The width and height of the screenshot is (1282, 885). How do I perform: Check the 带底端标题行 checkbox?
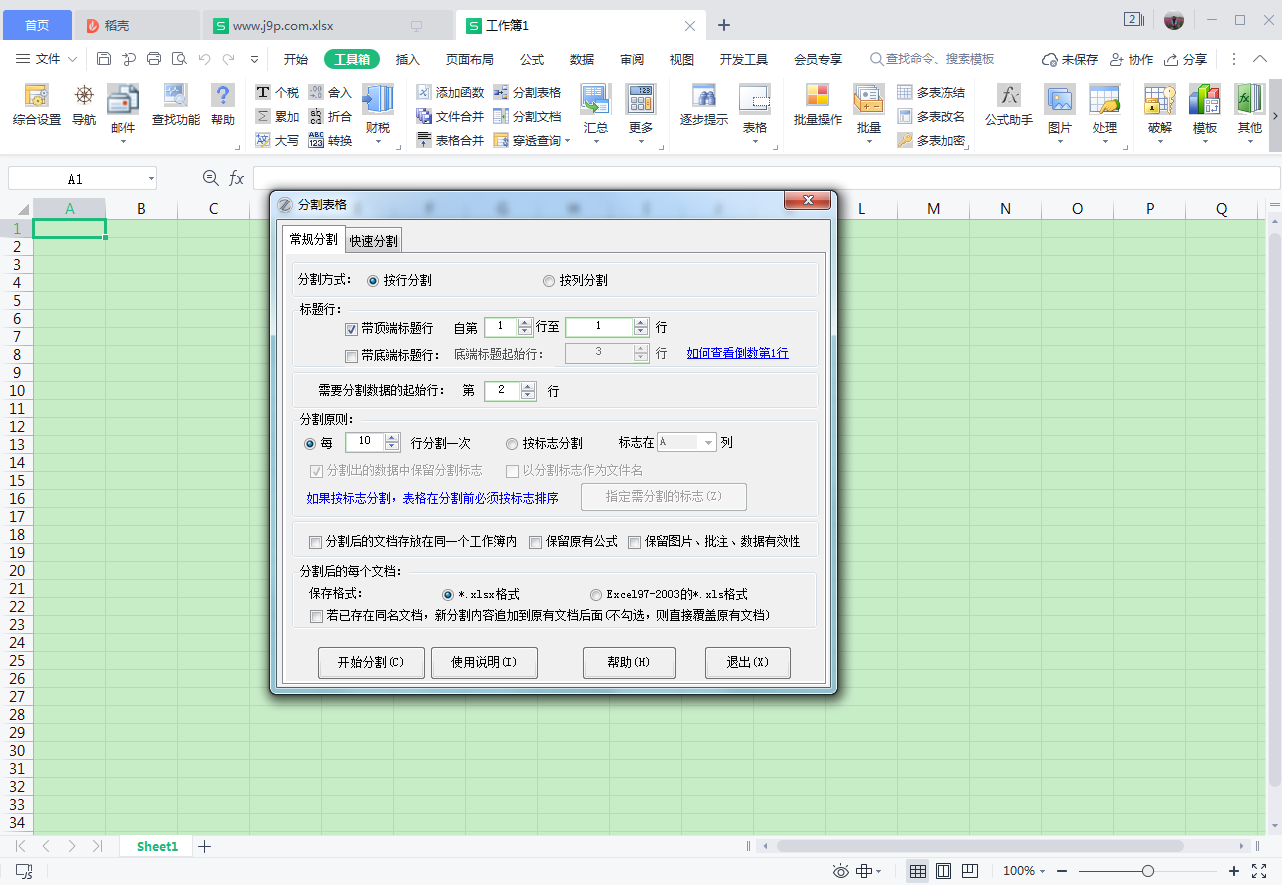[x=351, y=355]
